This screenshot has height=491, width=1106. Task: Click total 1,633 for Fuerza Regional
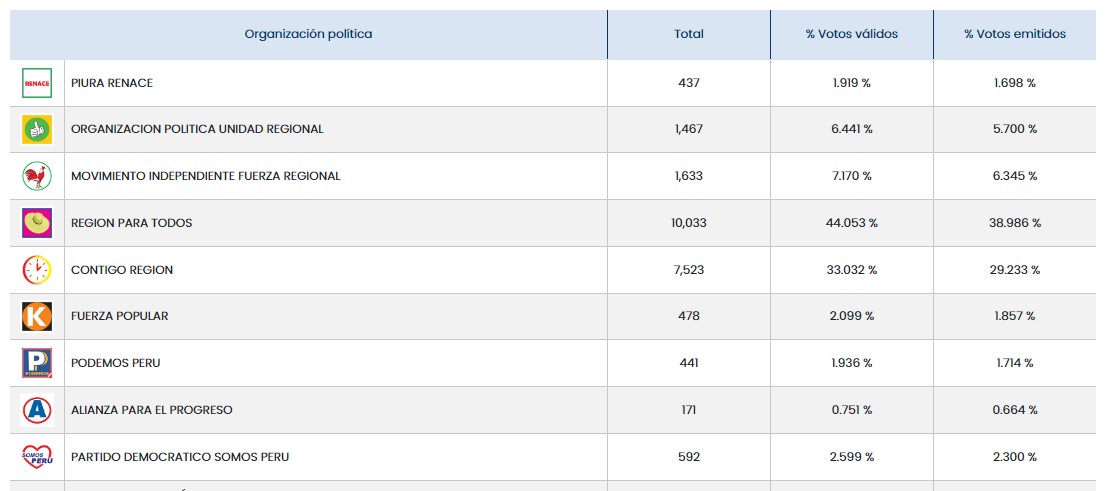(688, 176)
